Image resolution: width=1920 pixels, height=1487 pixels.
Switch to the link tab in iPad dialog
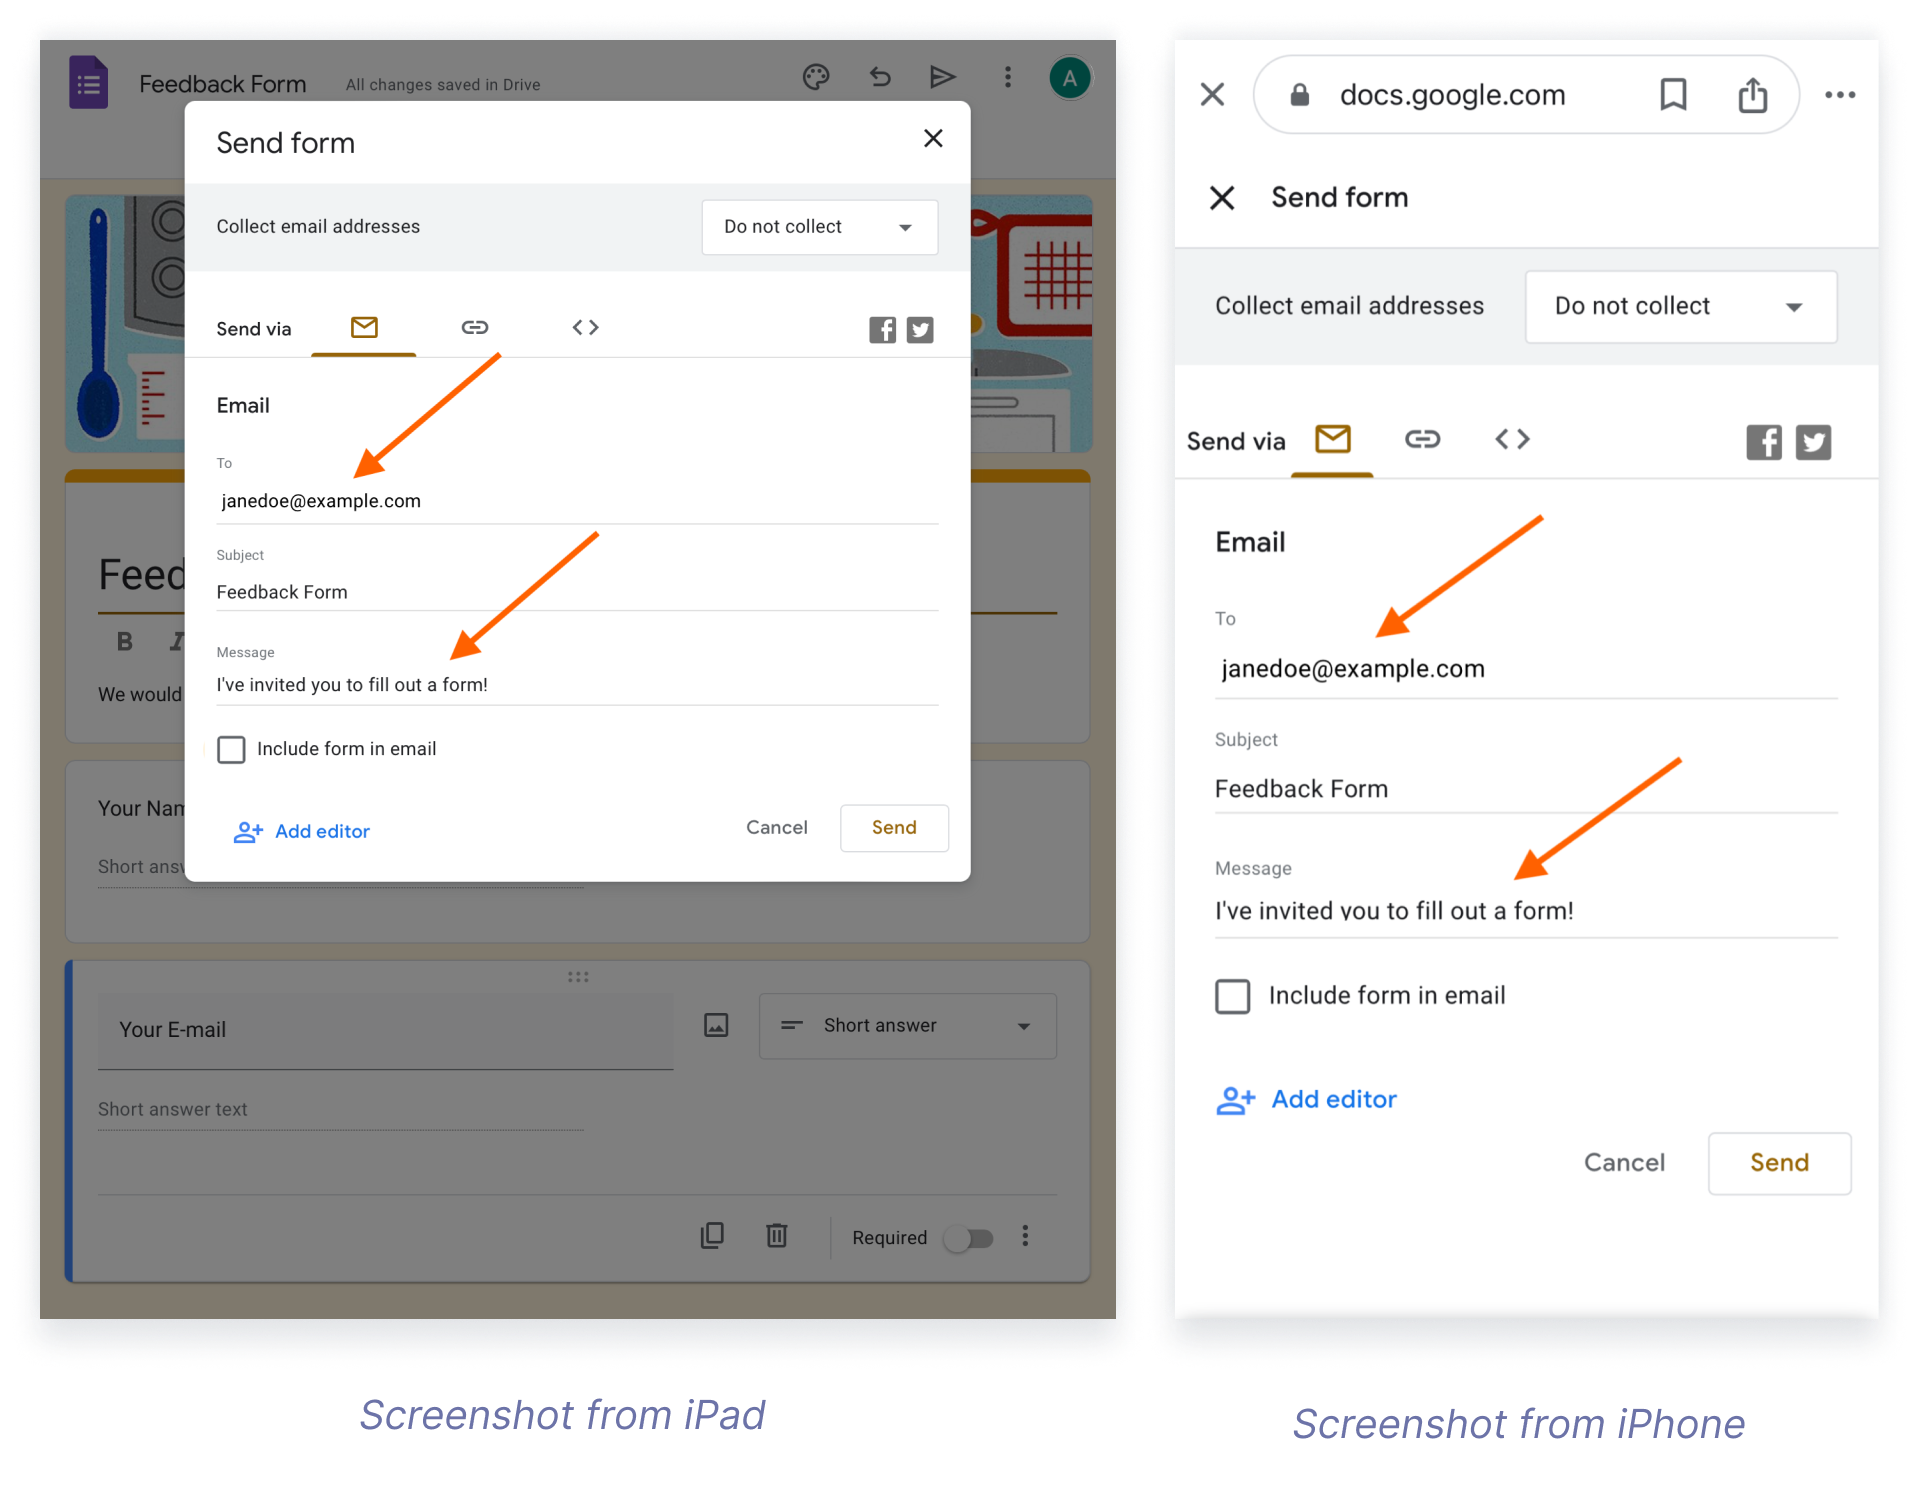[x=474, y=328]
